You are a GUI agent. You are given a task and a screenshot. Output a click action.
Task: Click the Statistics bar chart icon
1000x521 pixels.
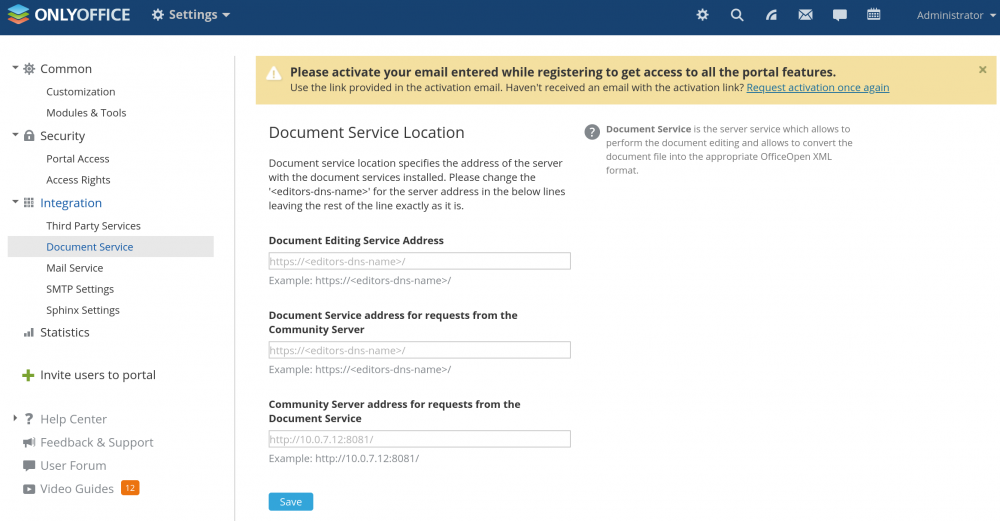(x=29, y=332)
